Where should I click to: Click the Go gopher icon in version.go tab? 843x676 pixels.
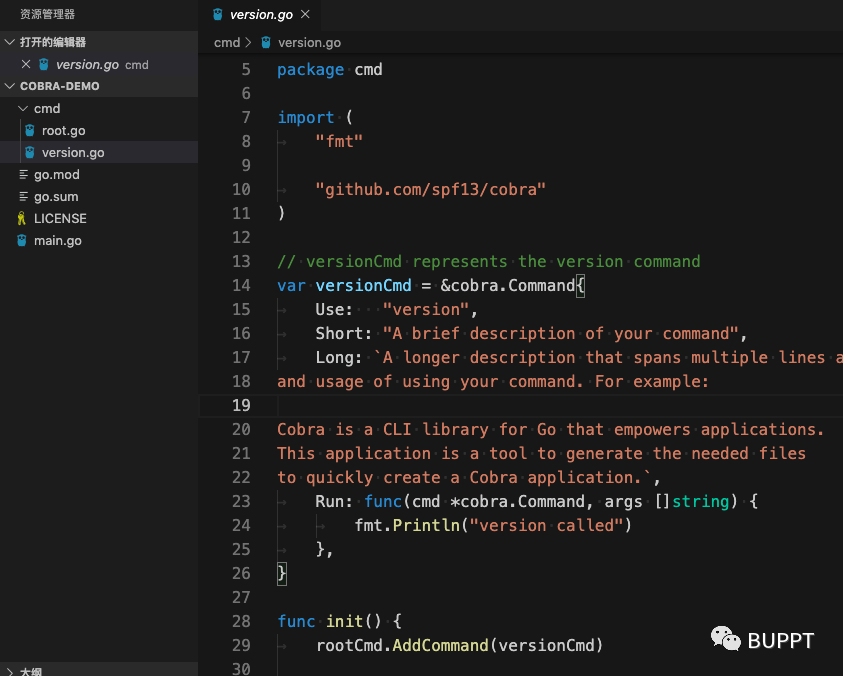tap(217, 15)
